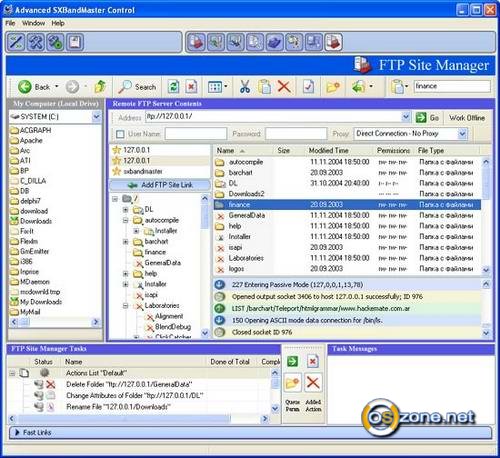
Task: Click the Paste clipboard icon
Action: click(264, 87)
